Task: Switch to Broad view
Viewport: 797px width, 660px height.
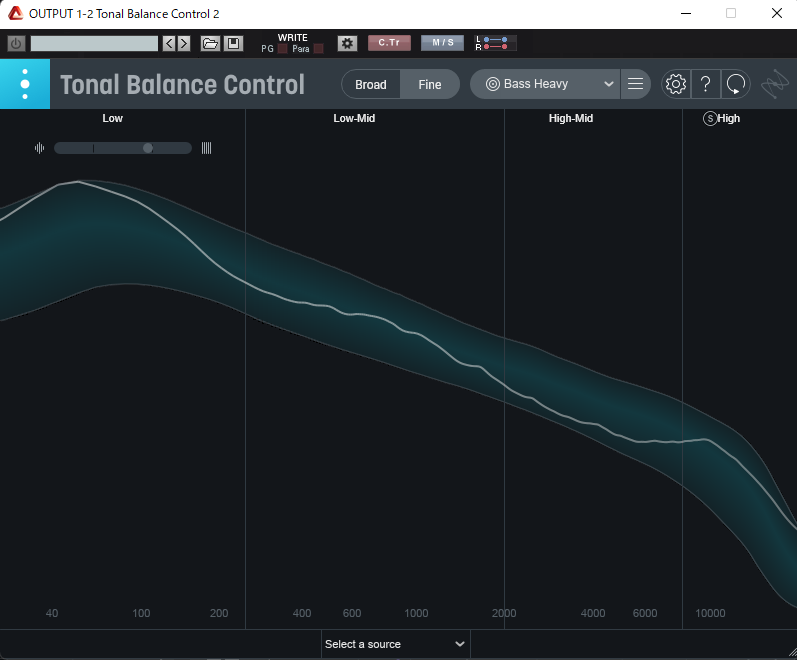Action: click(x=371, y=84)
